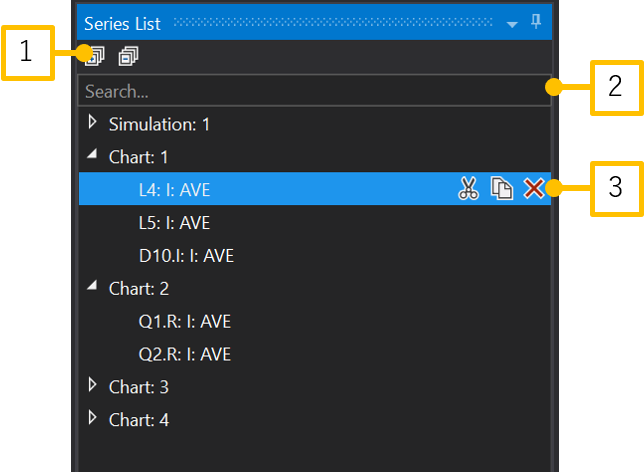Select the L5: I: AVE series
The width and height of the screenshot is (644, 472).
point(175,222)
